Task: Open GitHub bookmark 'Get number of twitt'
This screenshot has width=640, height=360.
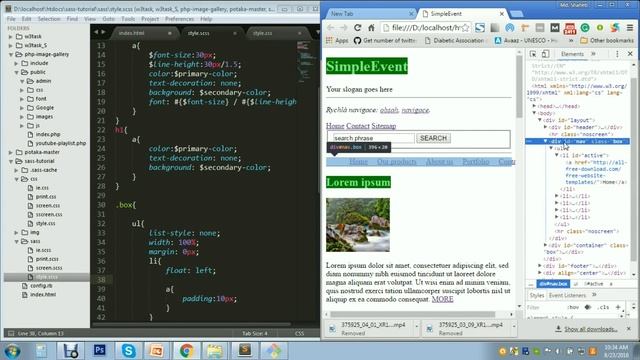Action: (384, 40)
